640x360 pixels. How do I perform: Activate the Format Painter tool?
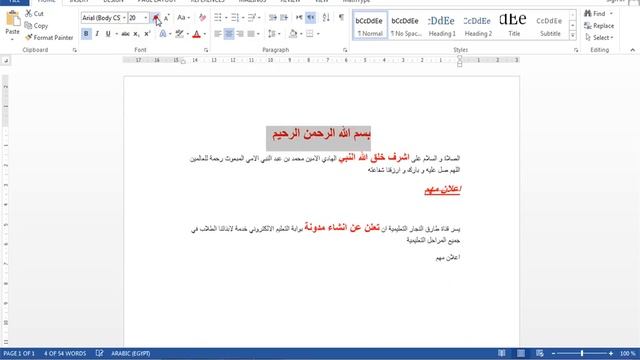tap(49, 38)
